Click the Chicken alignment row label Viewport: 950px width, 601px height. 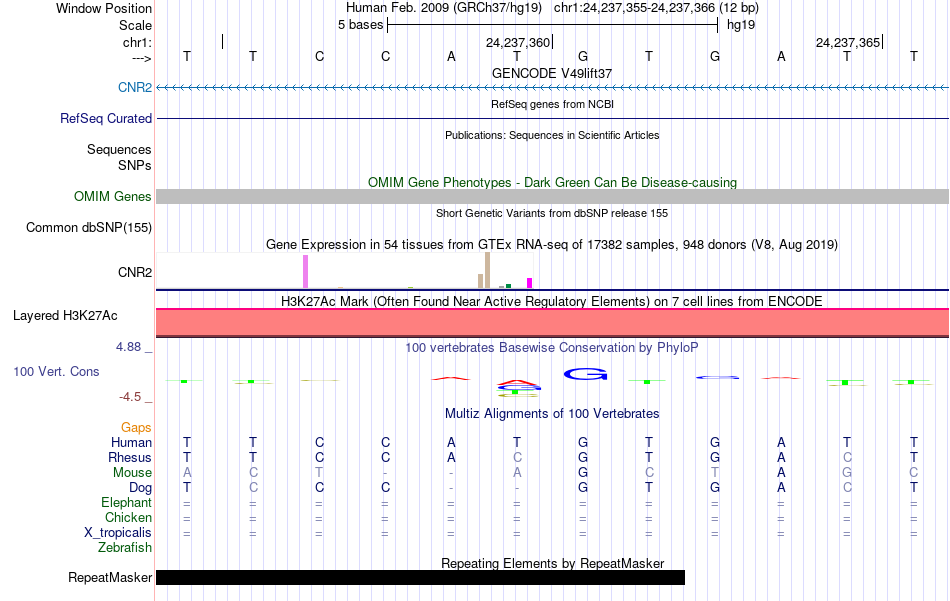128,517
